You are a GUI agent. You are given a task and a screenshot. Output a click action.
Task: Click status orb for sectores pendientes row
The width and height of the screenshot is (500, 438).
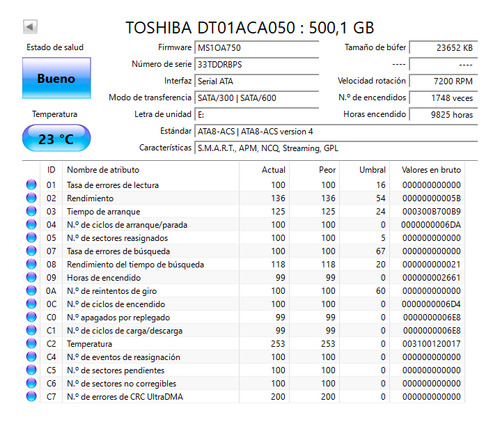31,370
